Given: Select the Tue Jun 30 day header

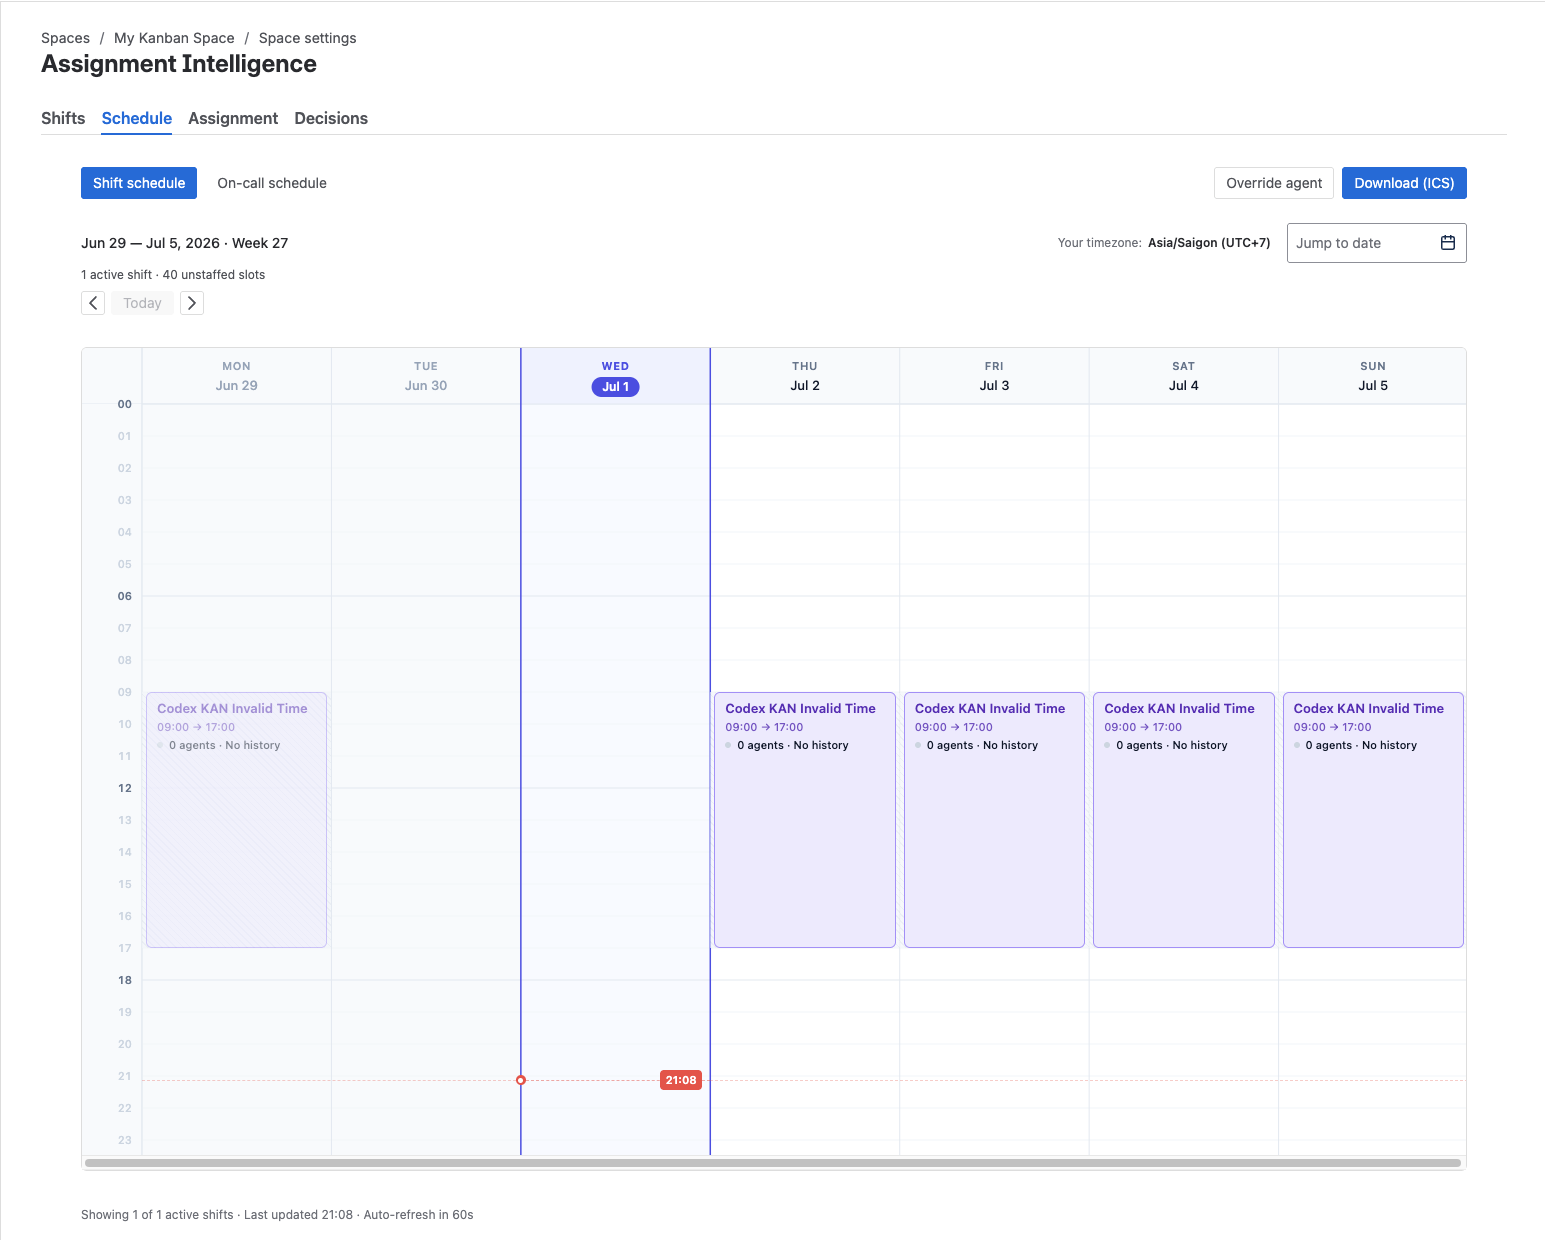Looking at the screenshot, I should 426,377.
